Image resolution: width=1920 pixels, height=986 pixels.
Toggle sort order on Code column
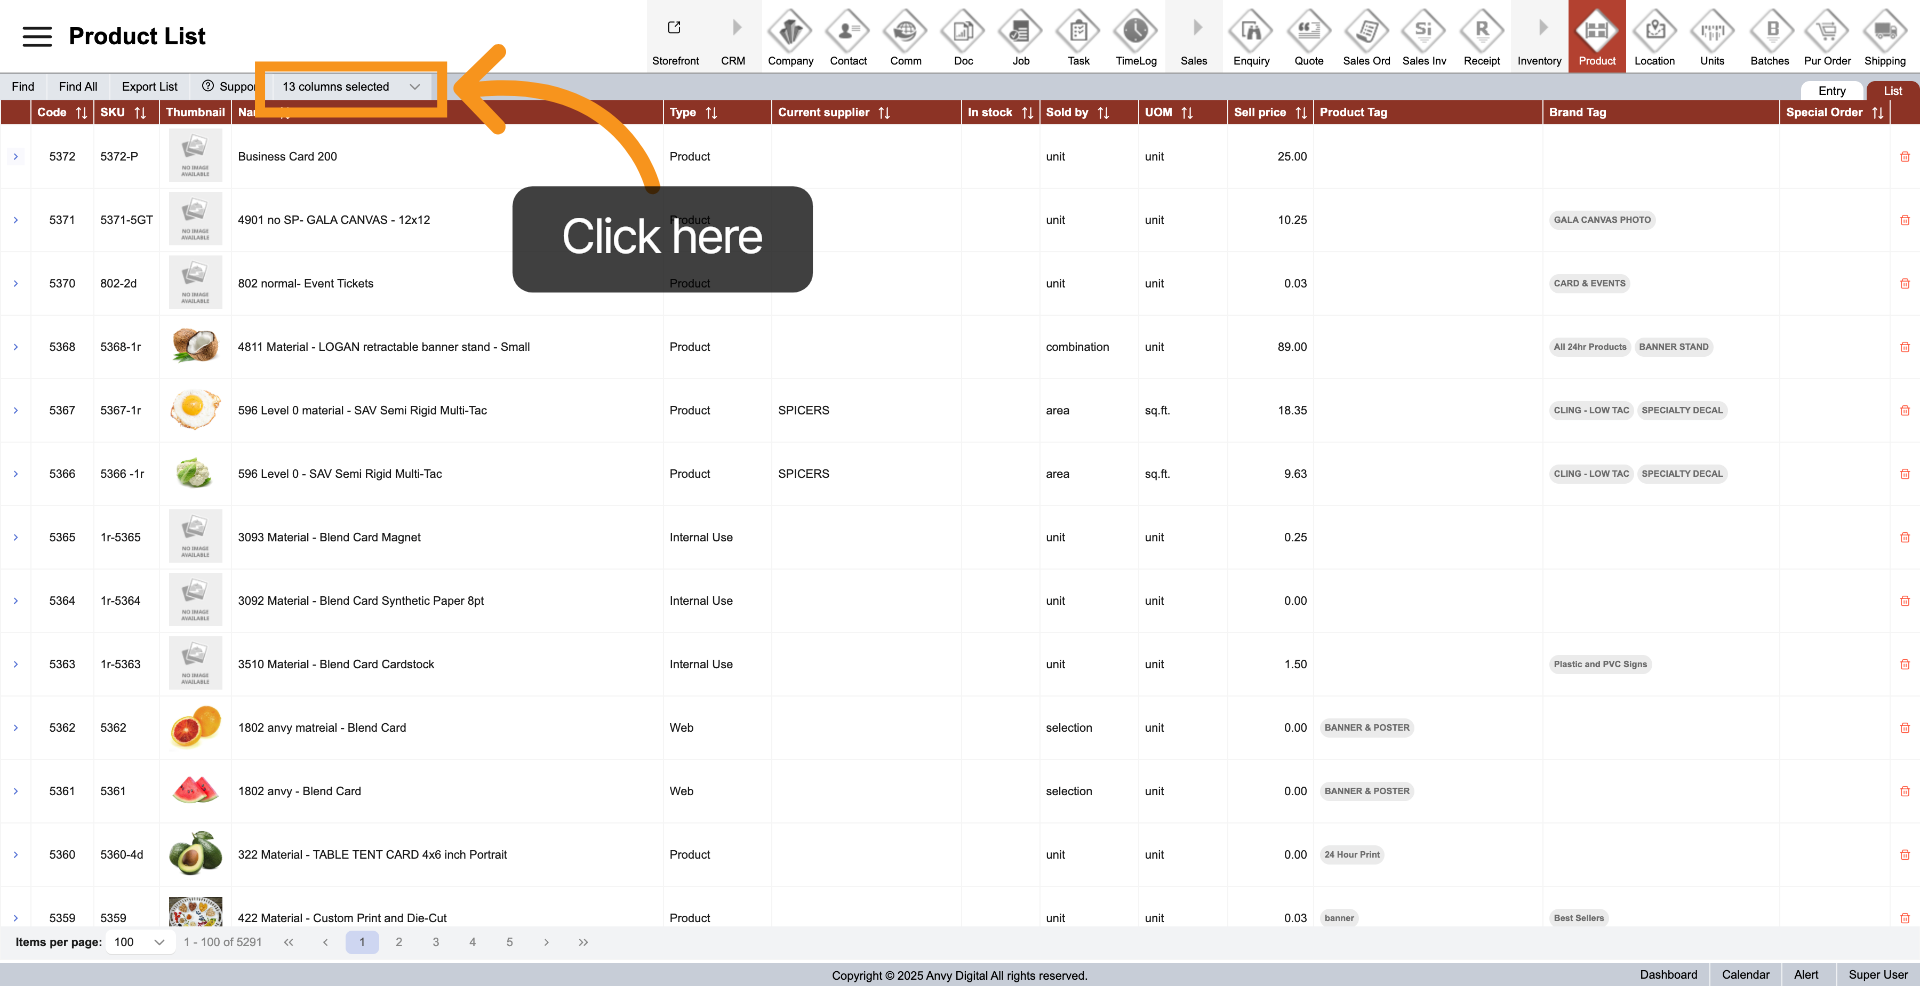pos(81,113)
